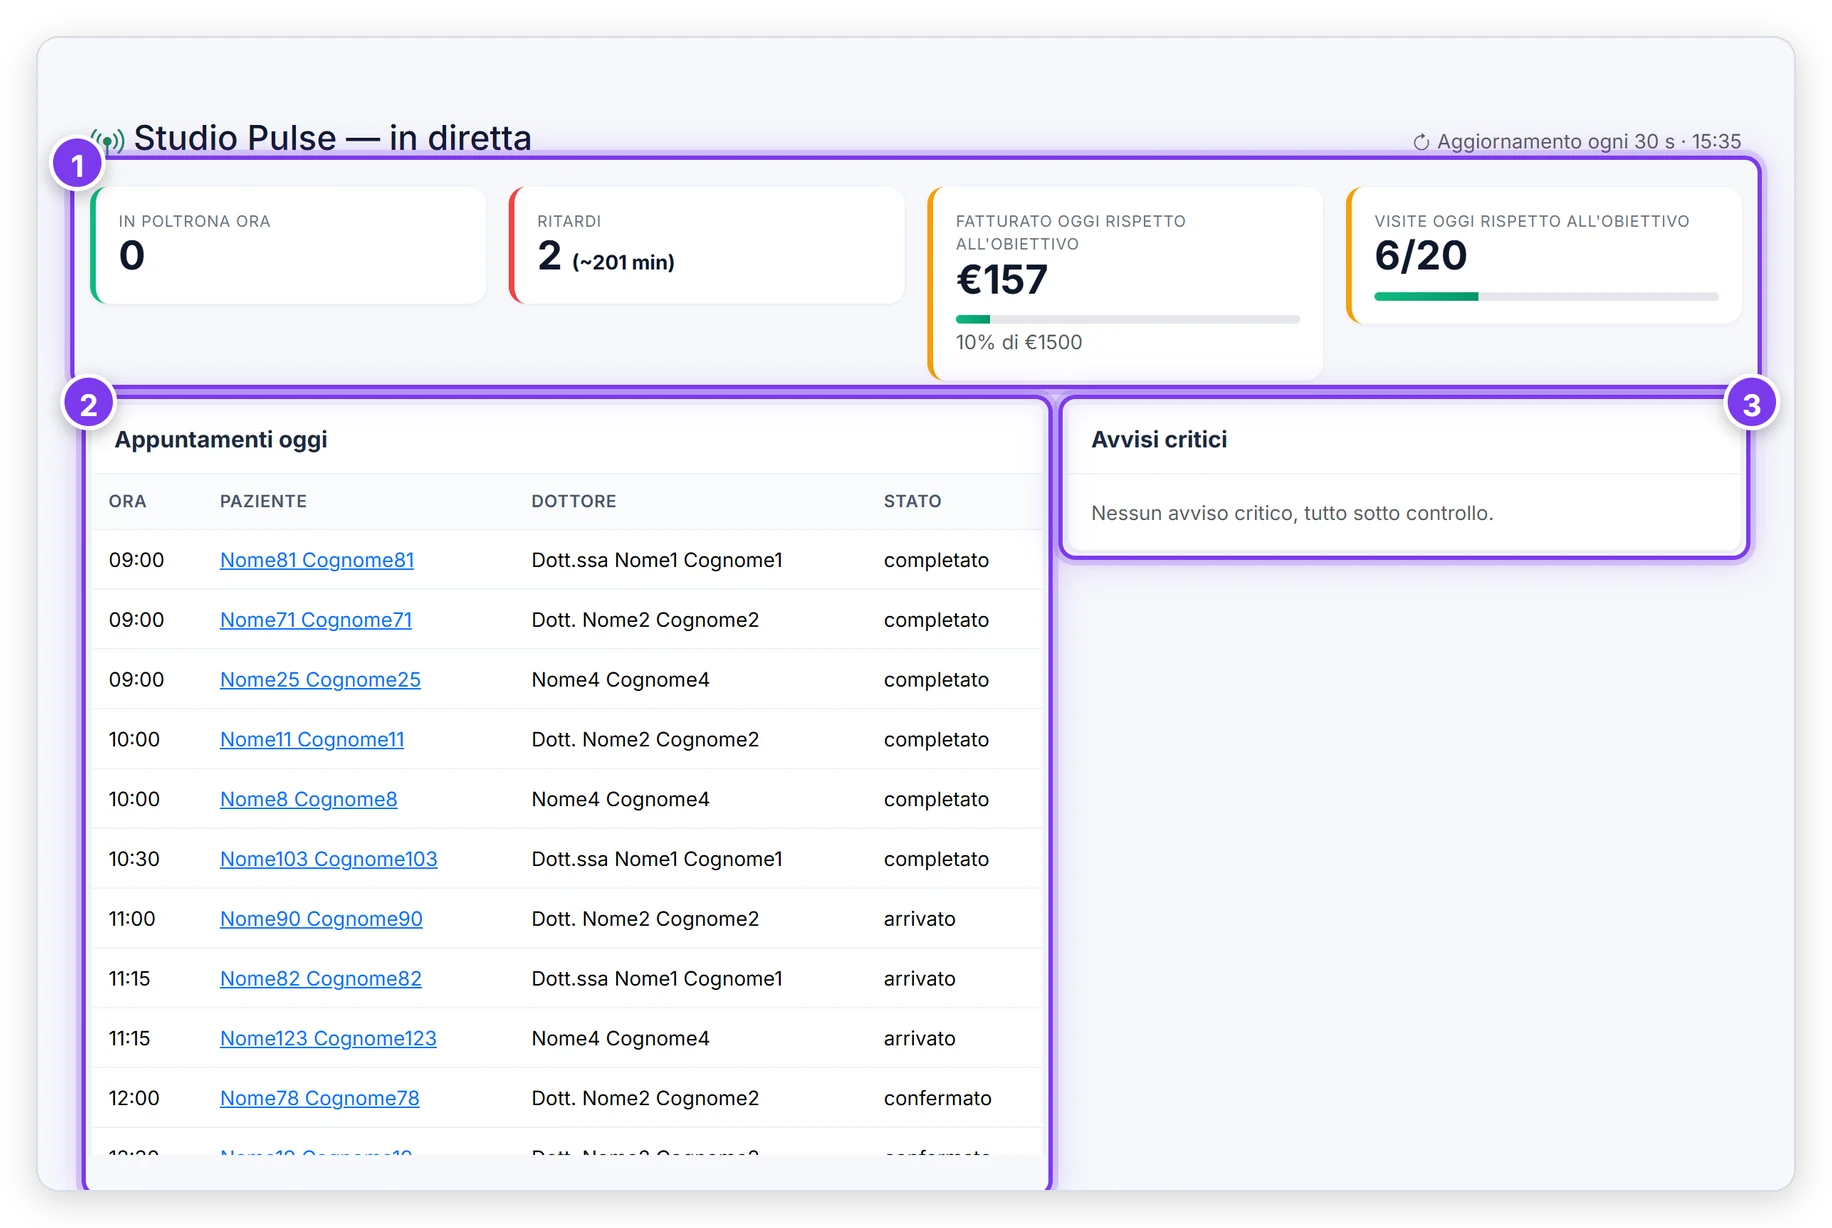Open patient Nome78 Cognome78
This screenshot has width=1832, height=1228.
[320, 1098]
